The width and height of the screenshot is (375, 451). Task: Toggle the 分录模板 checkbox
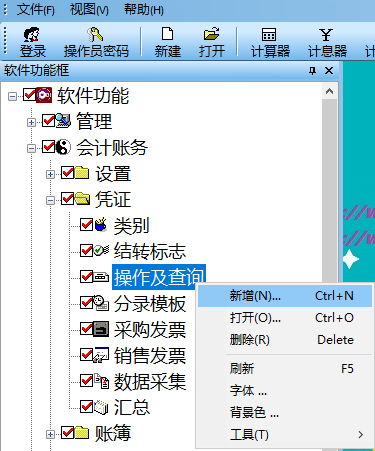pos(86,303)
